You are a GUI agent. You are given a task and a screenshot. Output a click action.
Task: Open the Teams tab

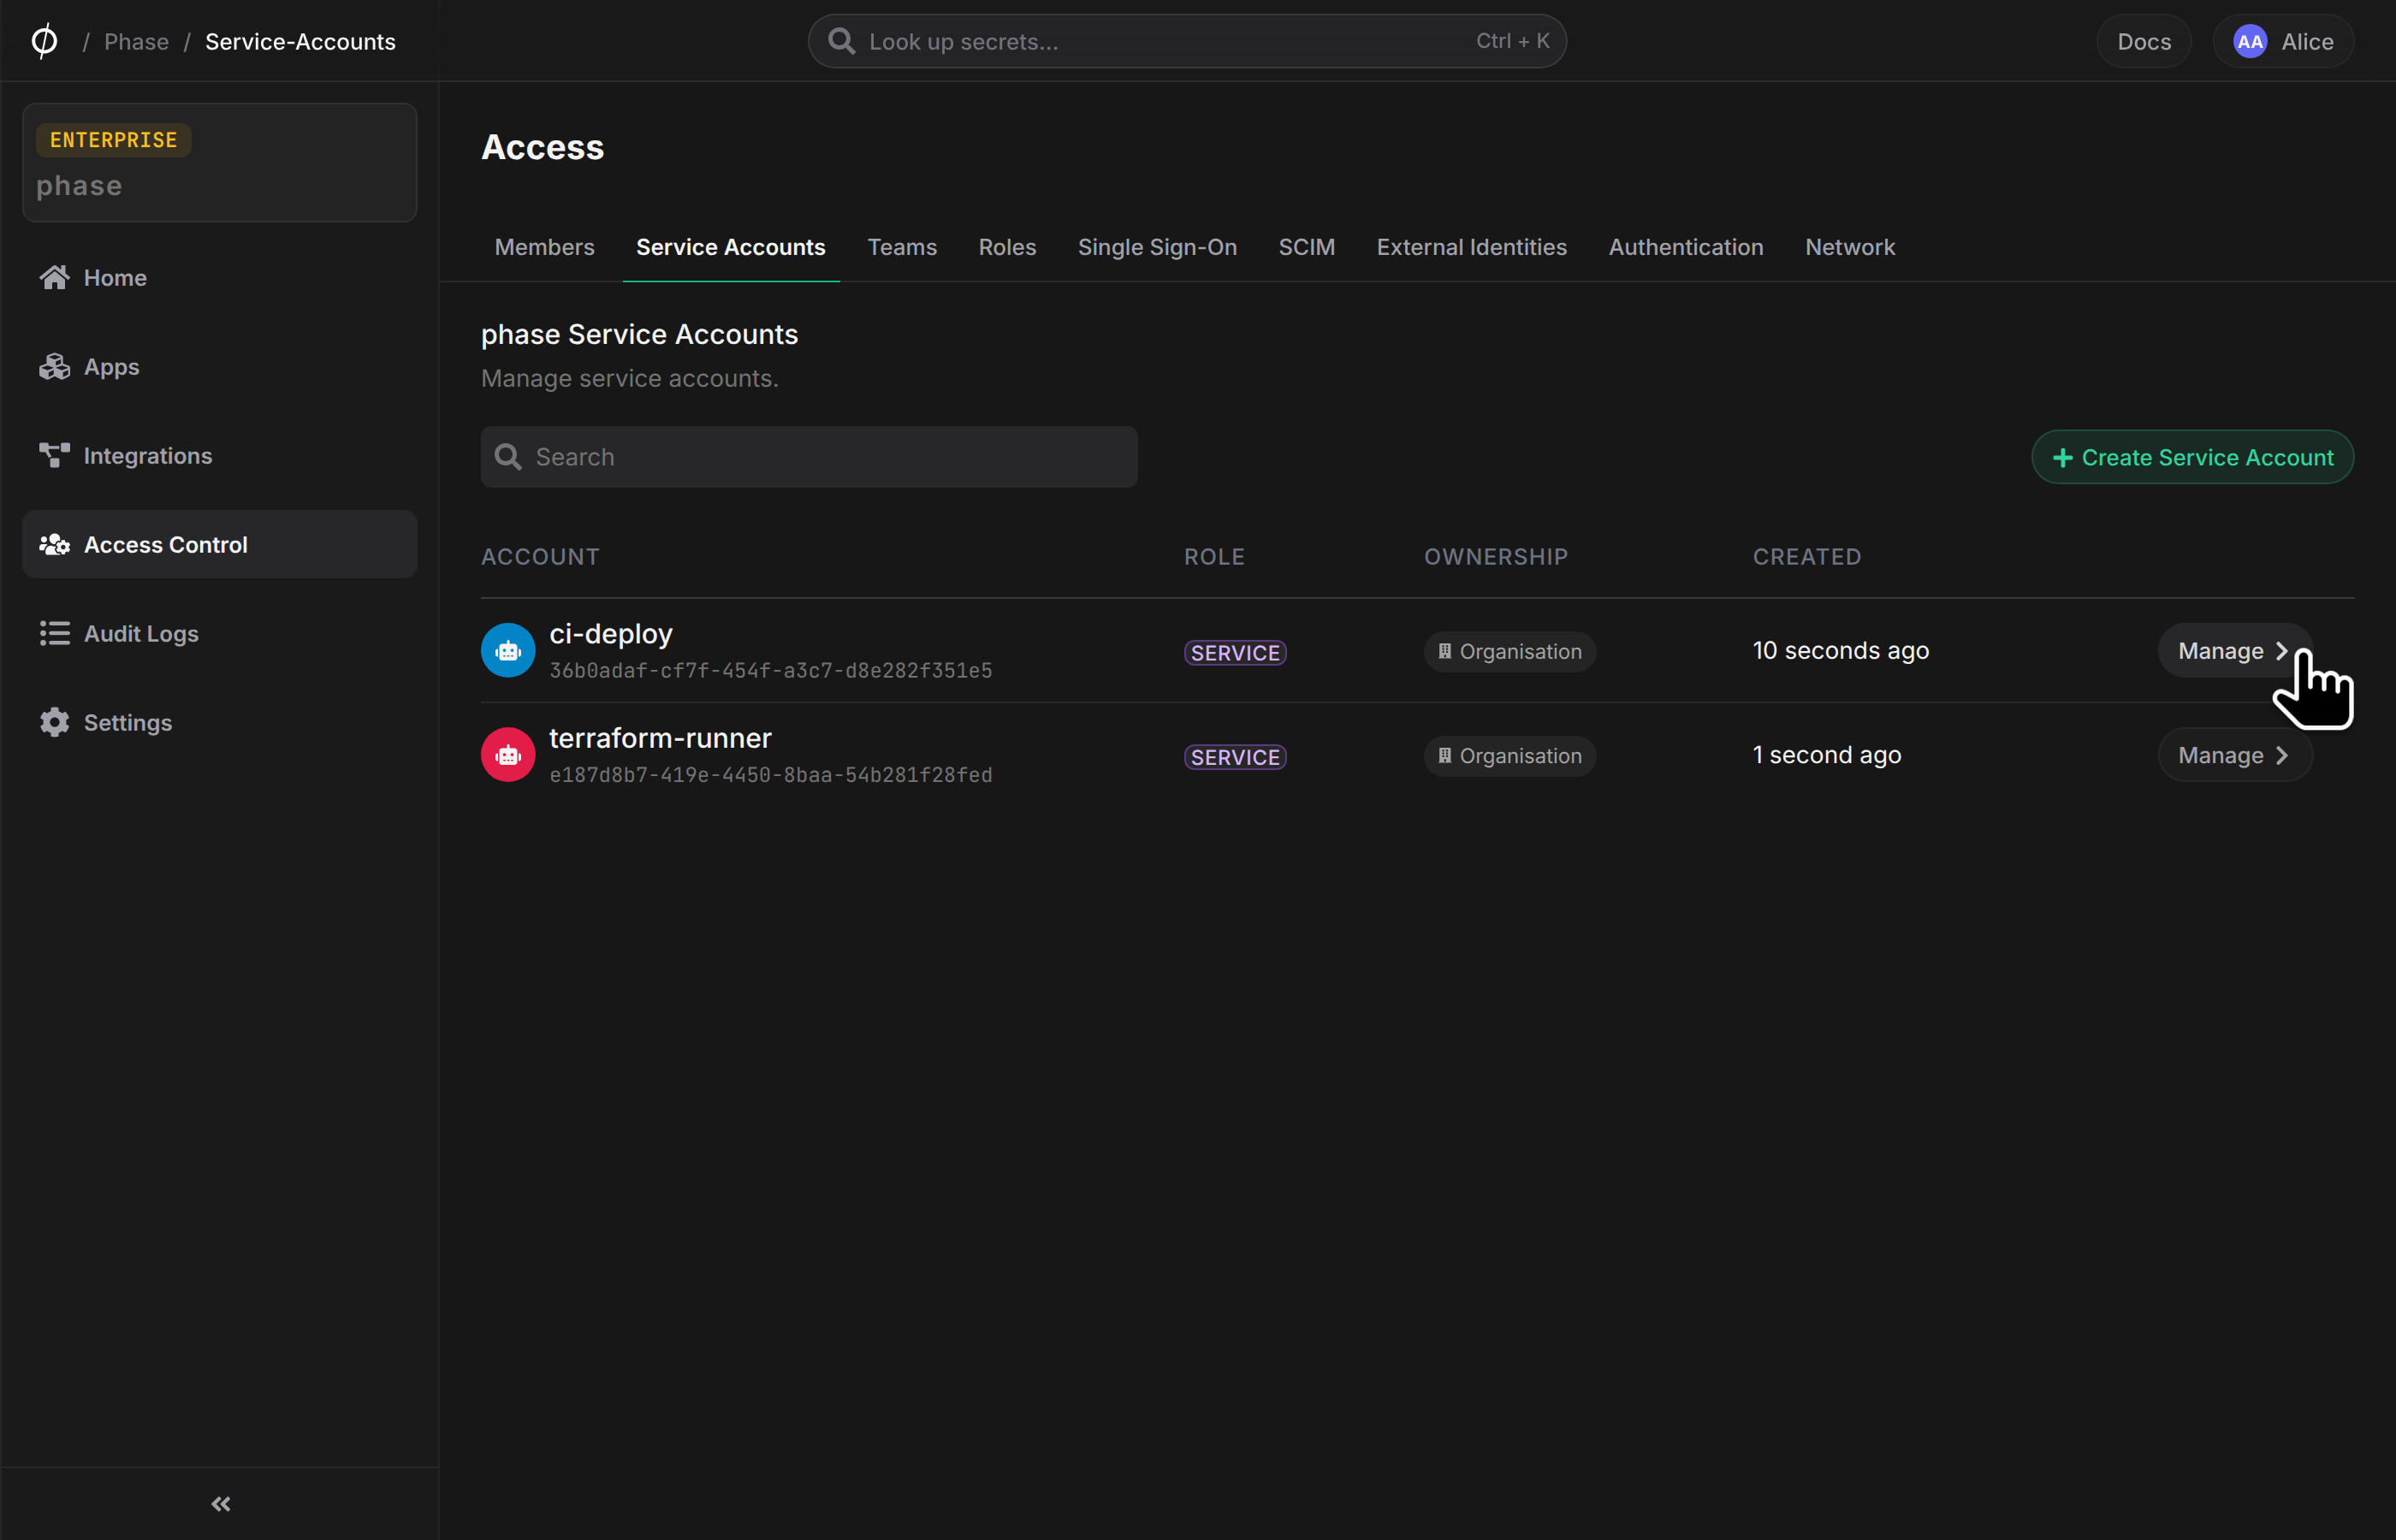[901, 247]
